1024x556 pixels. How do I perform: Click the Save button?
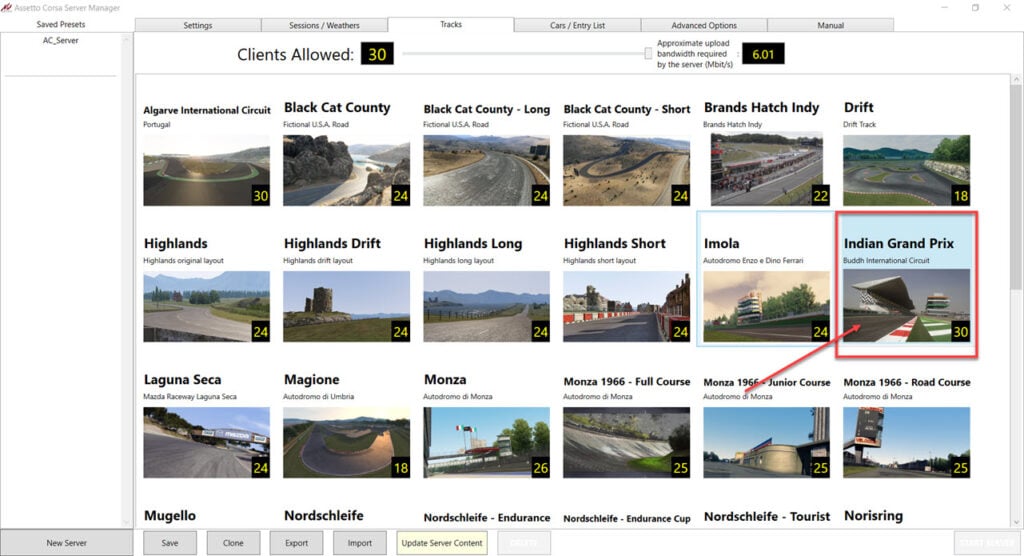[x=170, y=543]
